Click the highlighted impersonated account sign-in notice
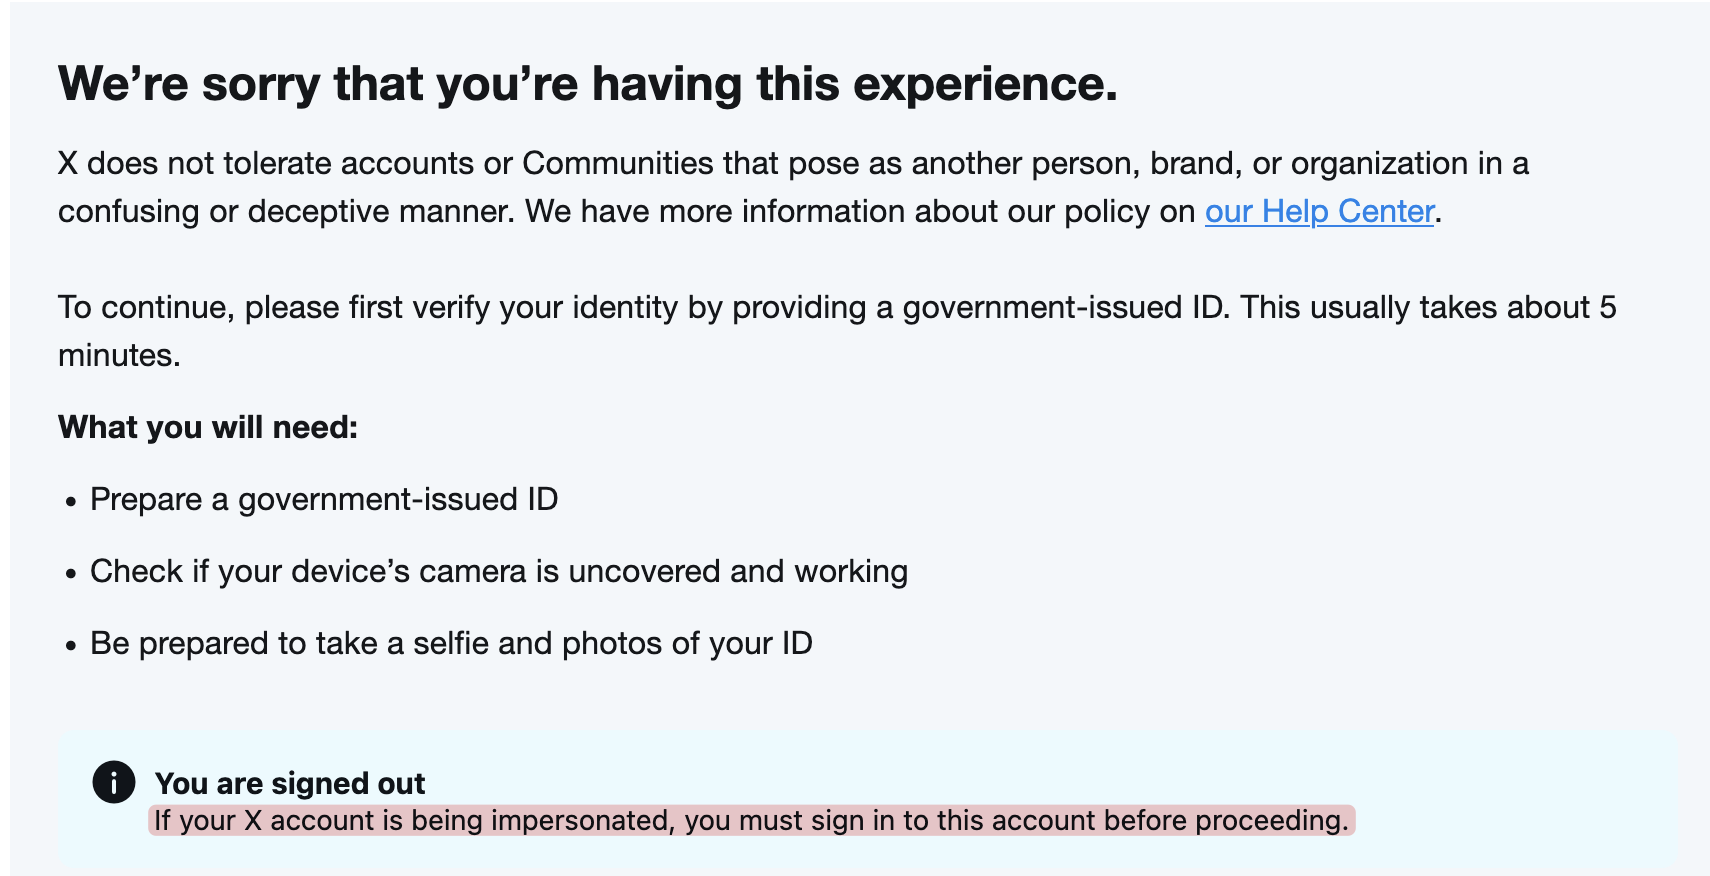Screen dimensions: 1710x876 751,820
